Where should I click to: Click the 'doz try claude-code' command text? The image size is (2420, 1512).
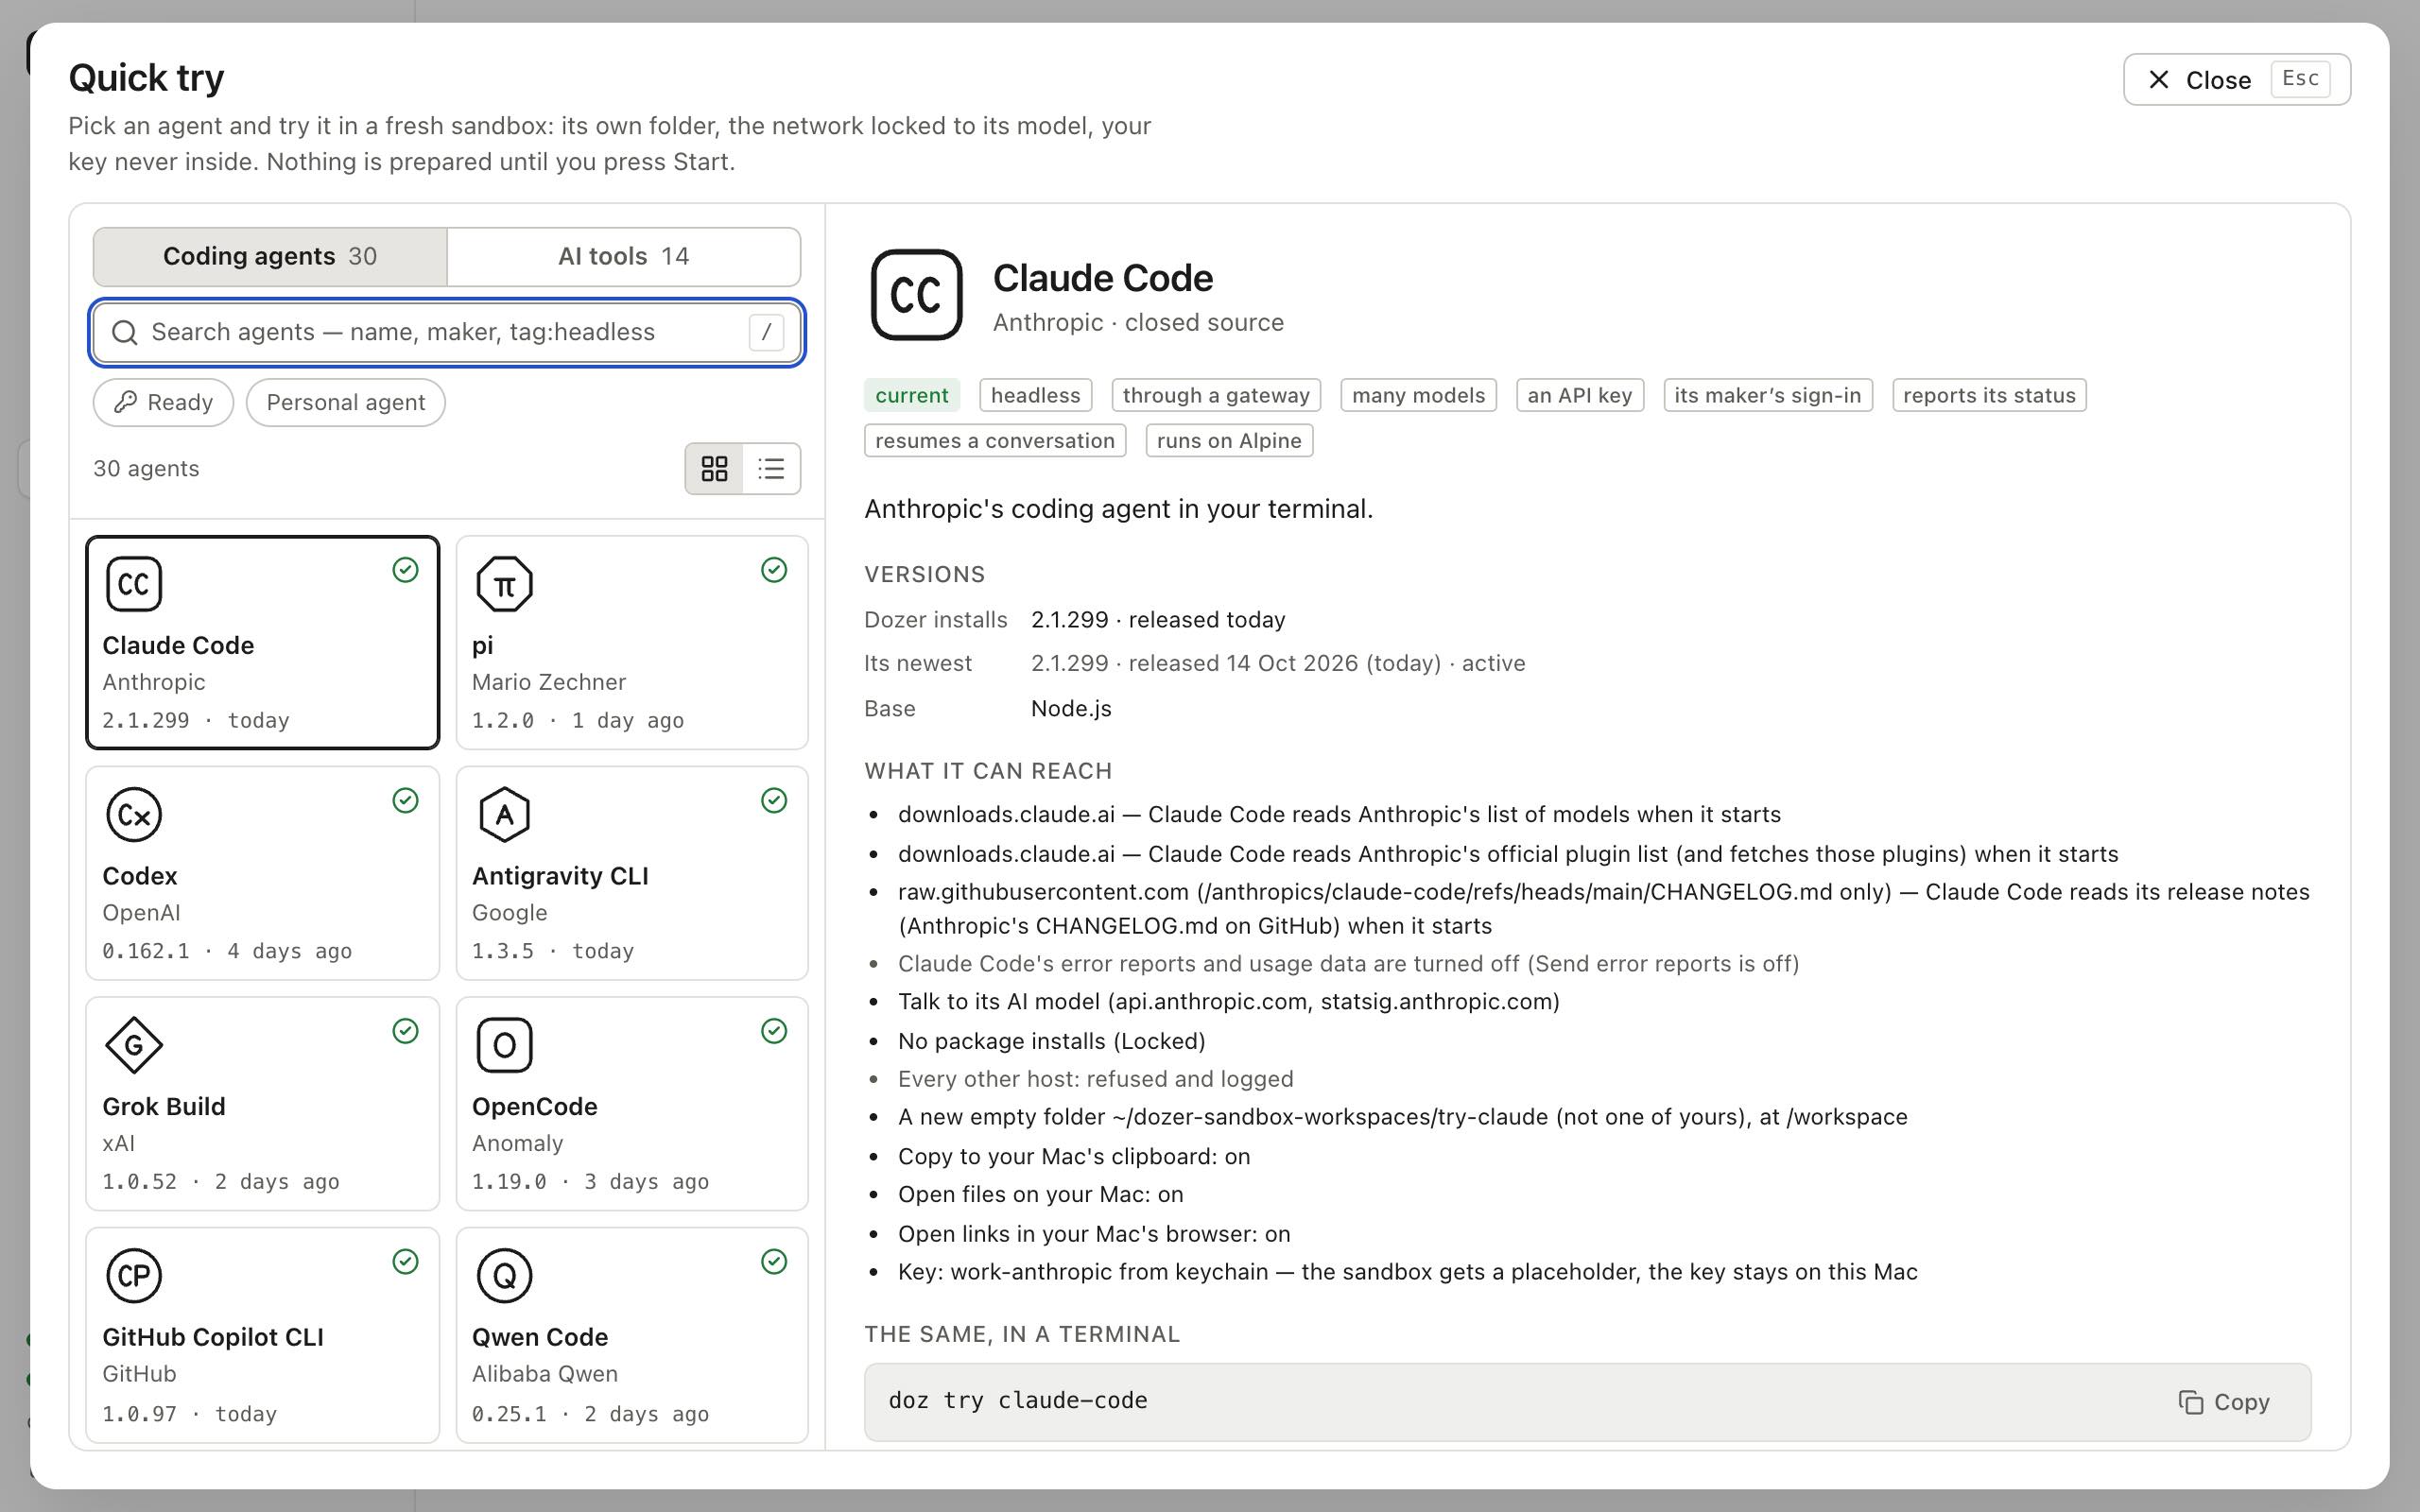(1018, 1401)
